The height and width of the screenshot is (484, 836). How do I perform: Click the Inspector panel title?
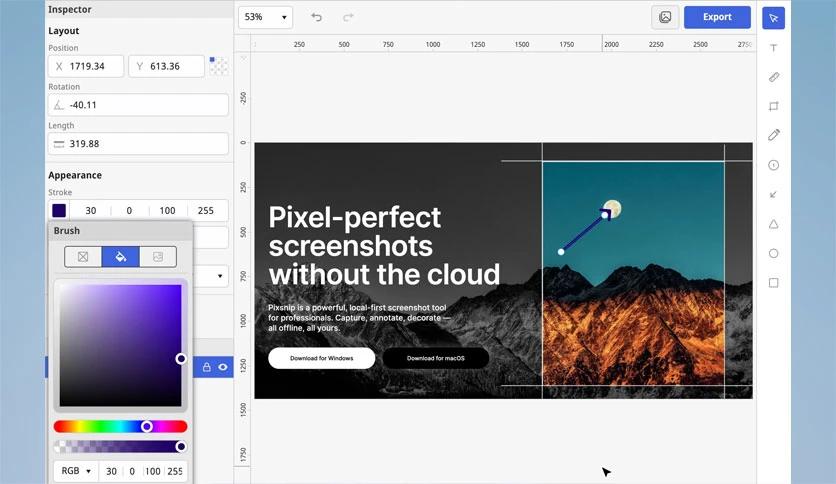69,10
